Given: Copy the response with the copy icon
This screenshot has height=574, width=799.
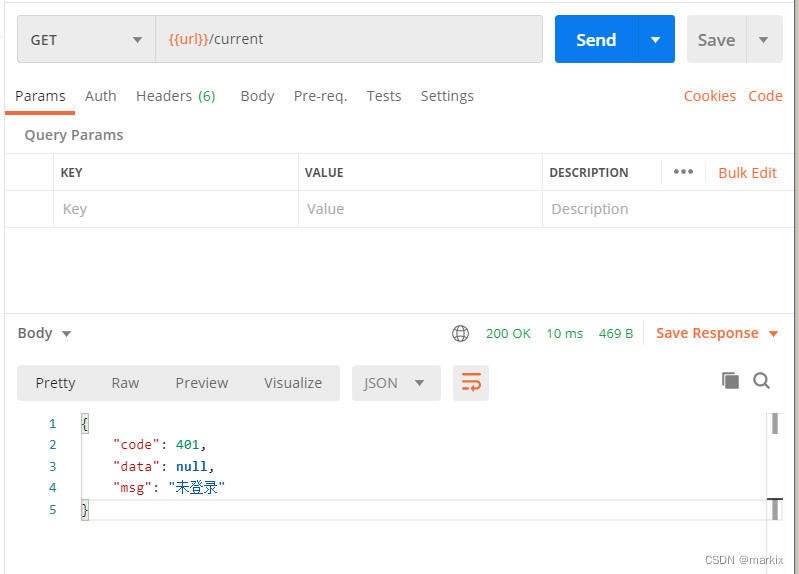Looking at the screenshot, I should (730, 381).
